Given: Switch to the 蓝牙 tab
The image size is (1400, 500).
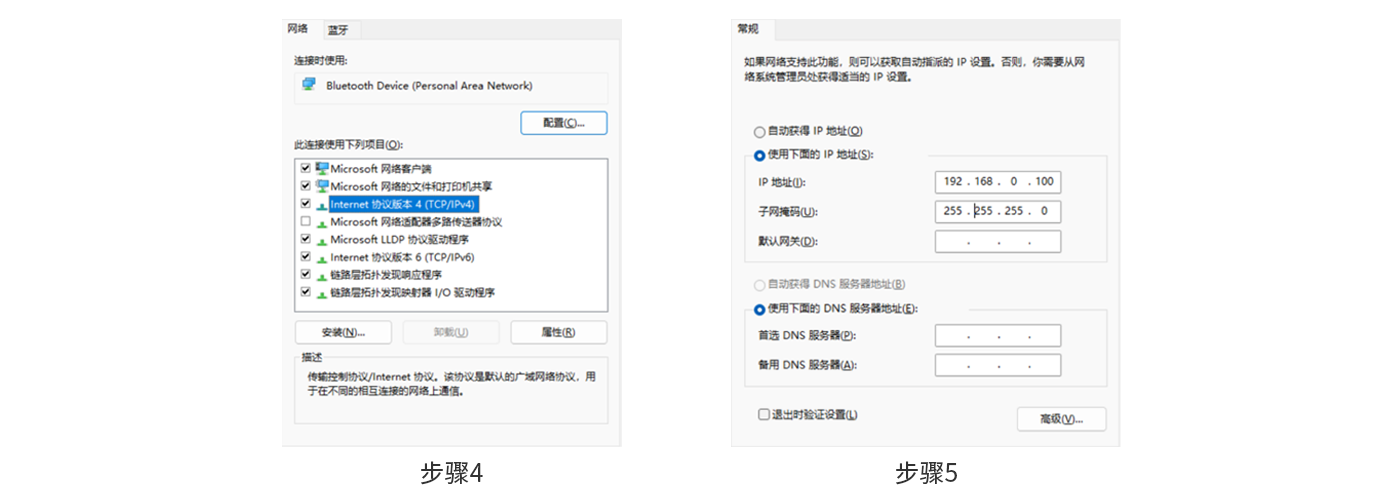Looking at the screenshot, I should 337,30.
